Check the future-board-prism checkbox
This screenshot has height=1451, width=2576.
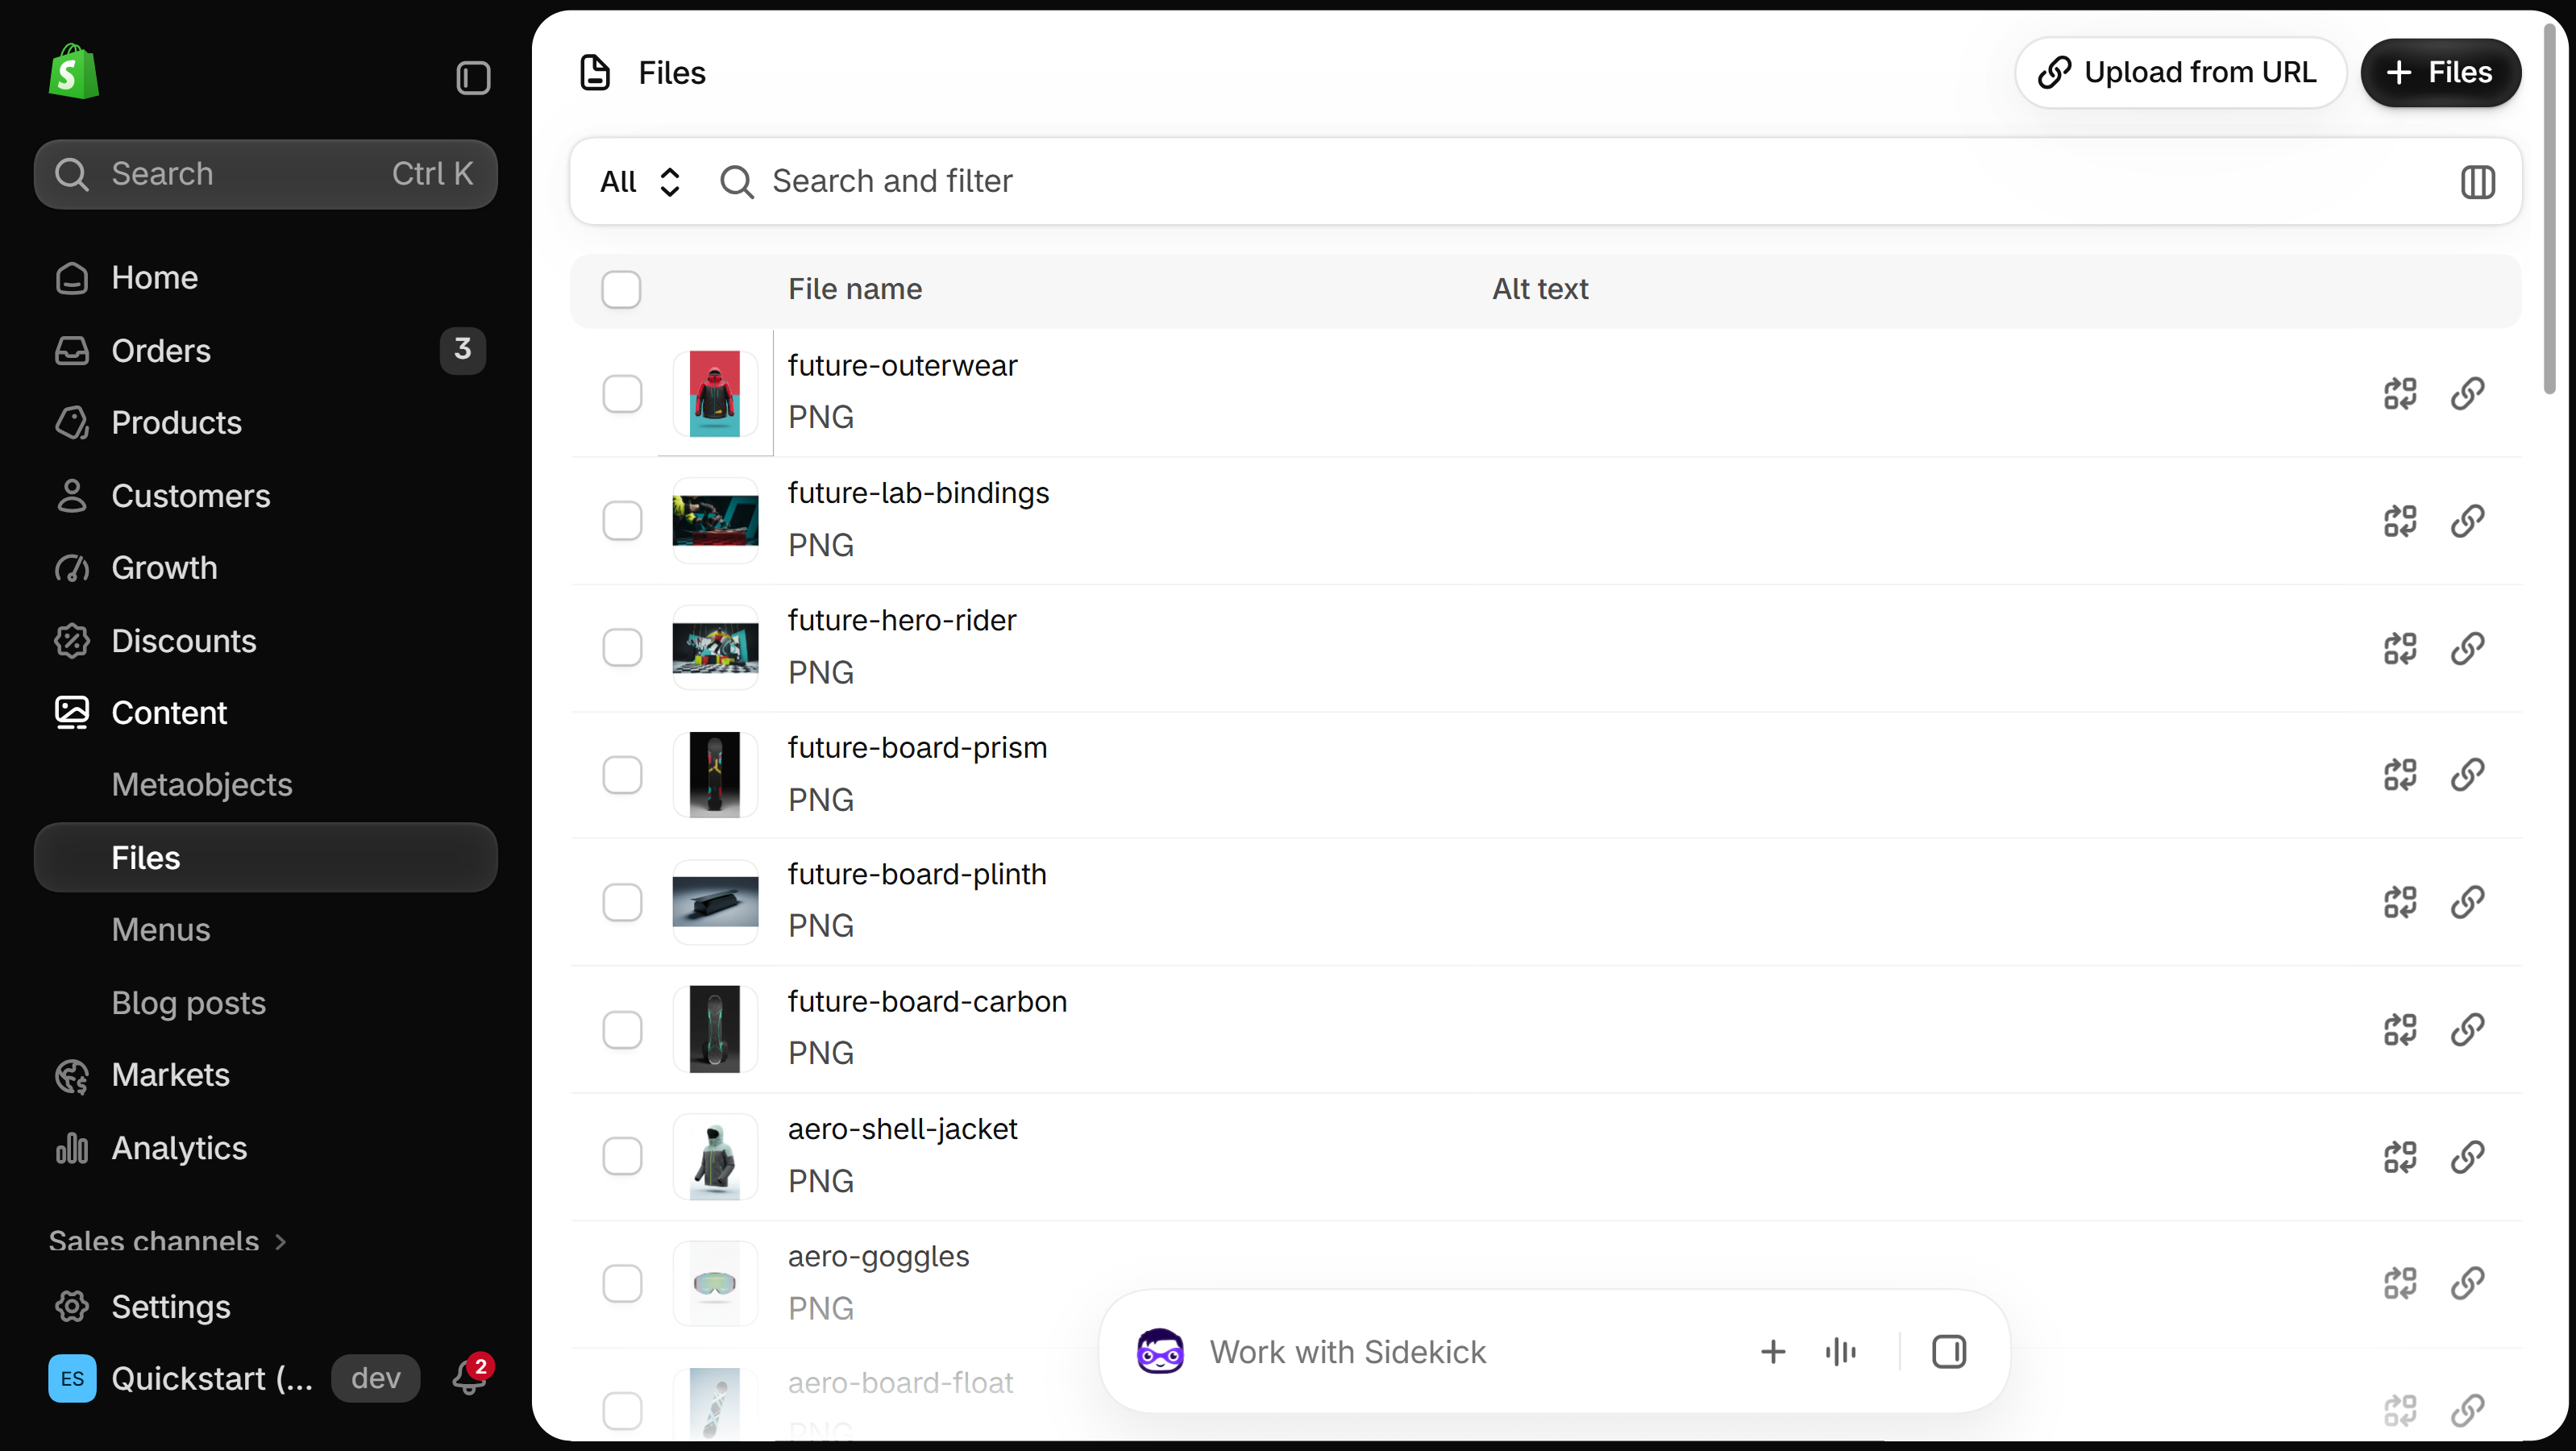pos(622,775)
